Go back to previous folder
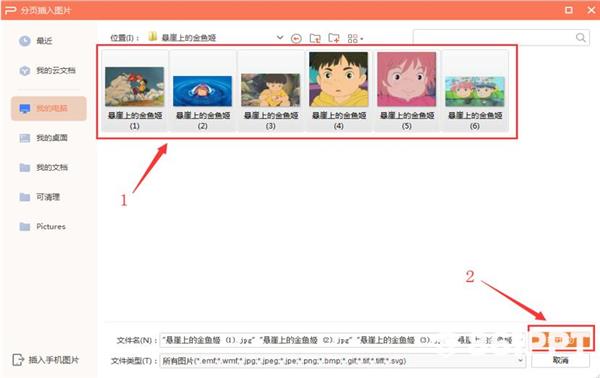The height and width of the screenshot is (378, 600). click(296, 38)
